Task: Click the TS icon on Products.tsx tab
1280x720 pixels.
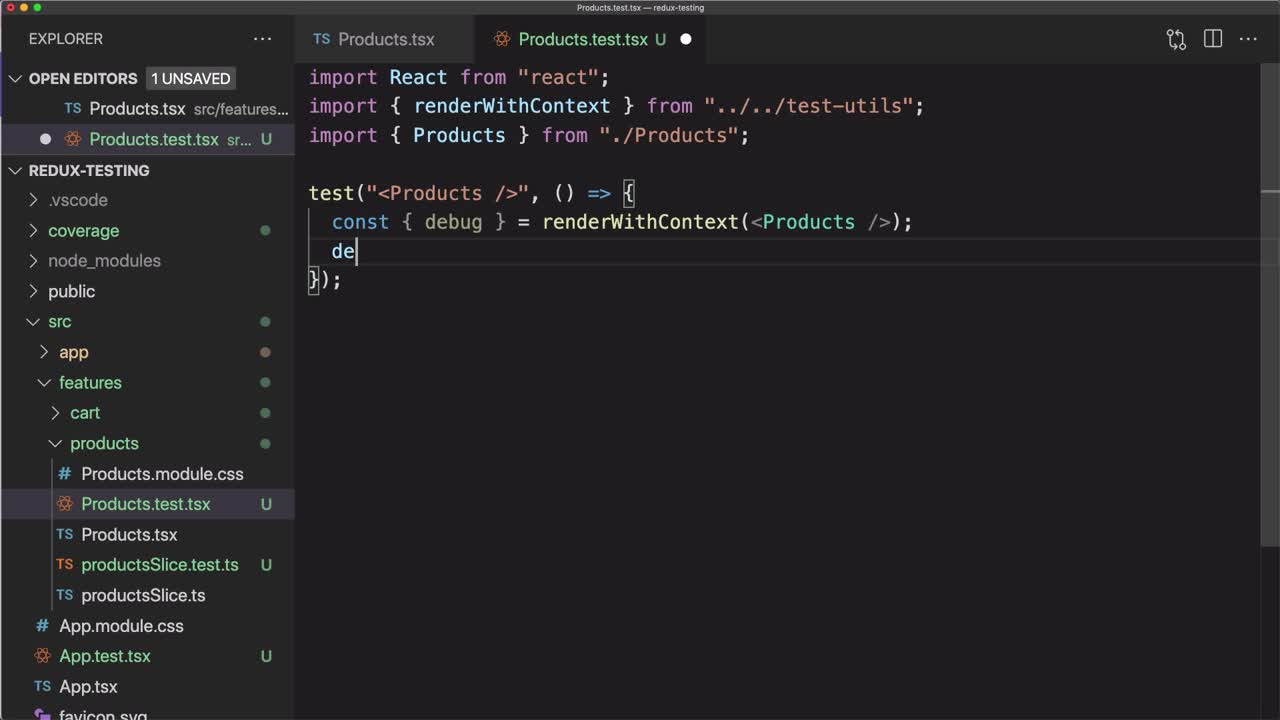Action: coord(321,39)
